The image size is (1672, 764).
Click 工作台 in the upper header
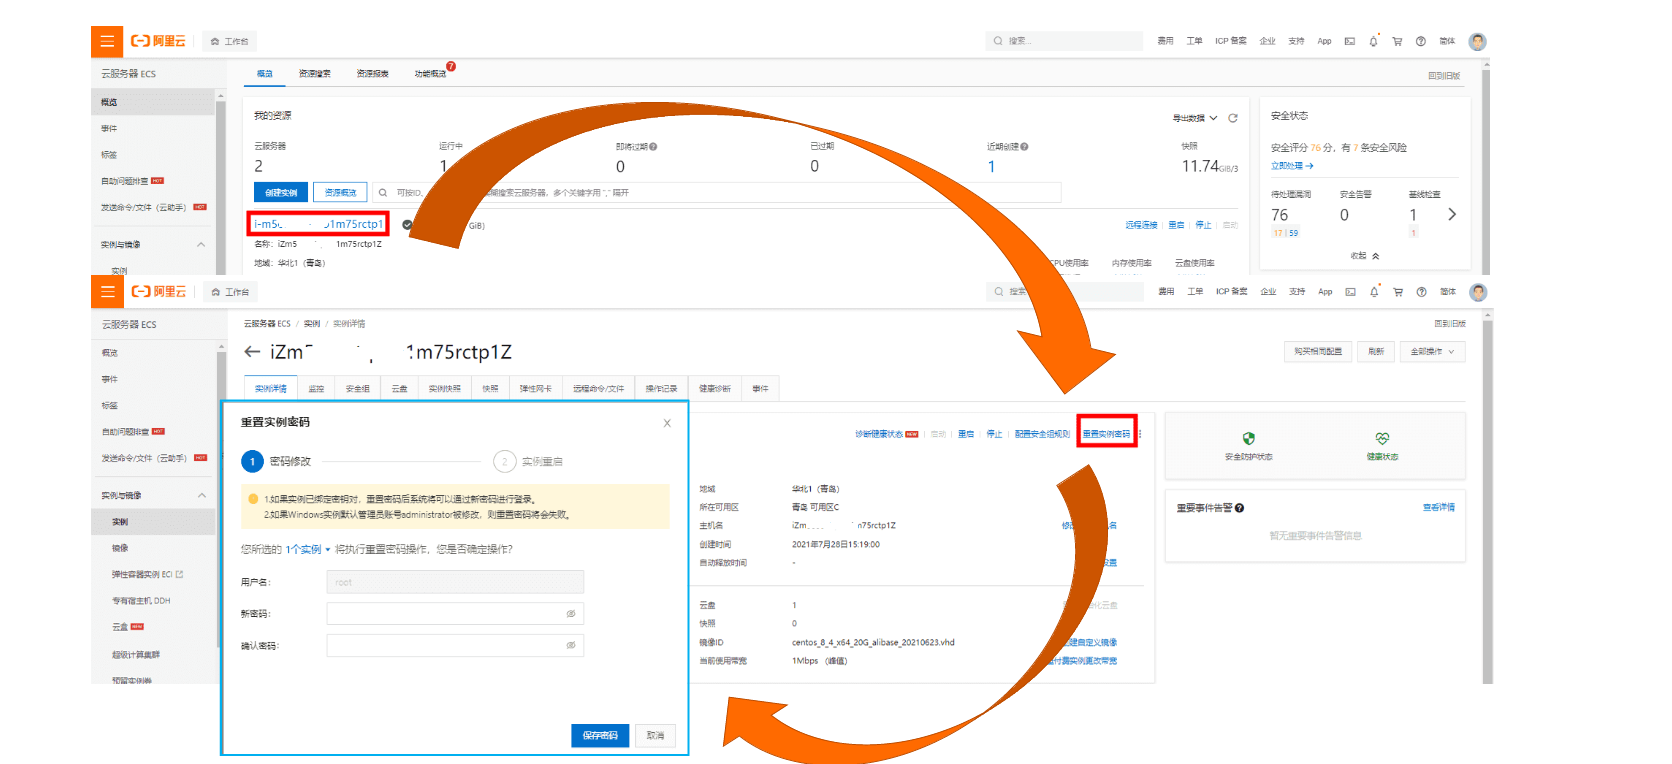coord(230,41)
